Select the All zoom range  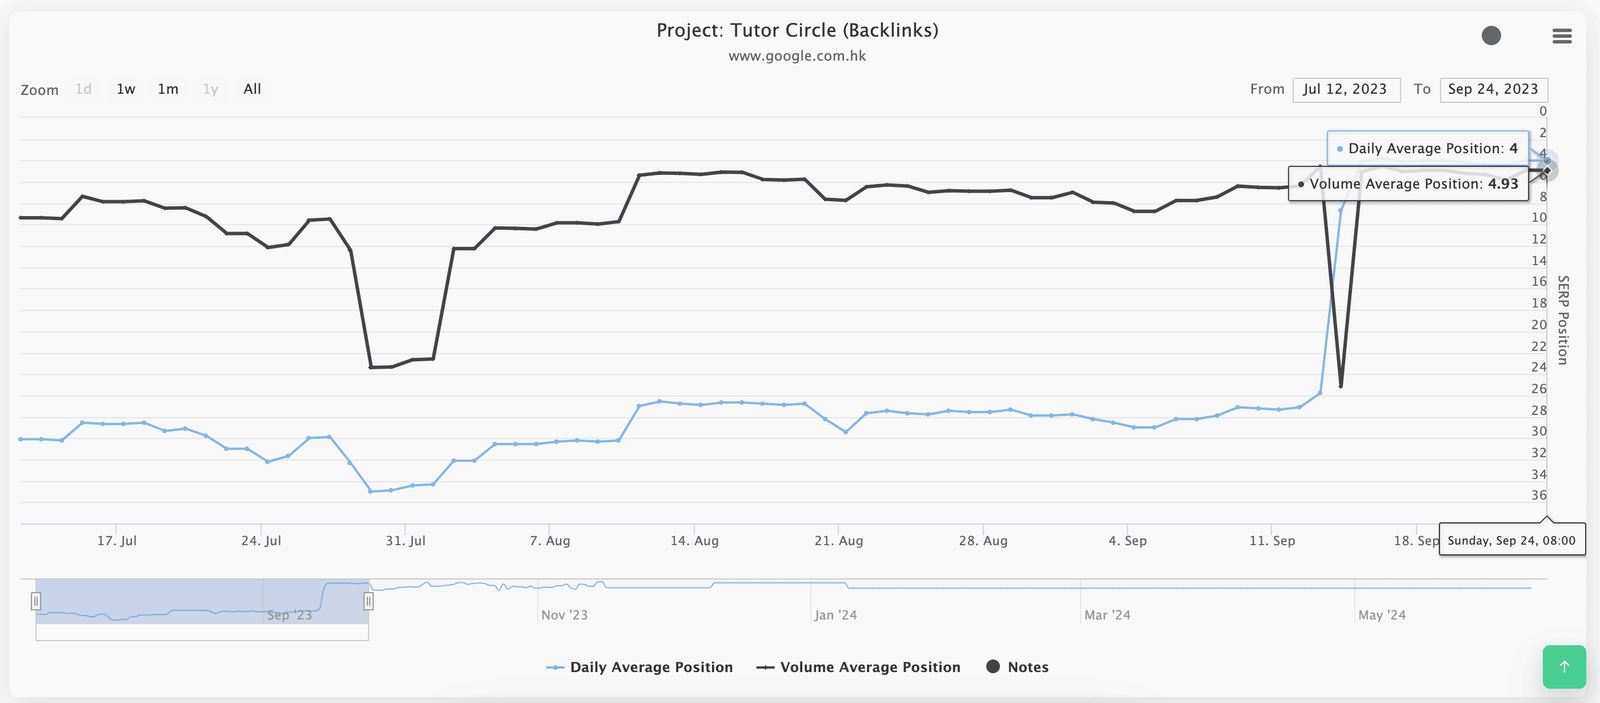click(252, 89)
